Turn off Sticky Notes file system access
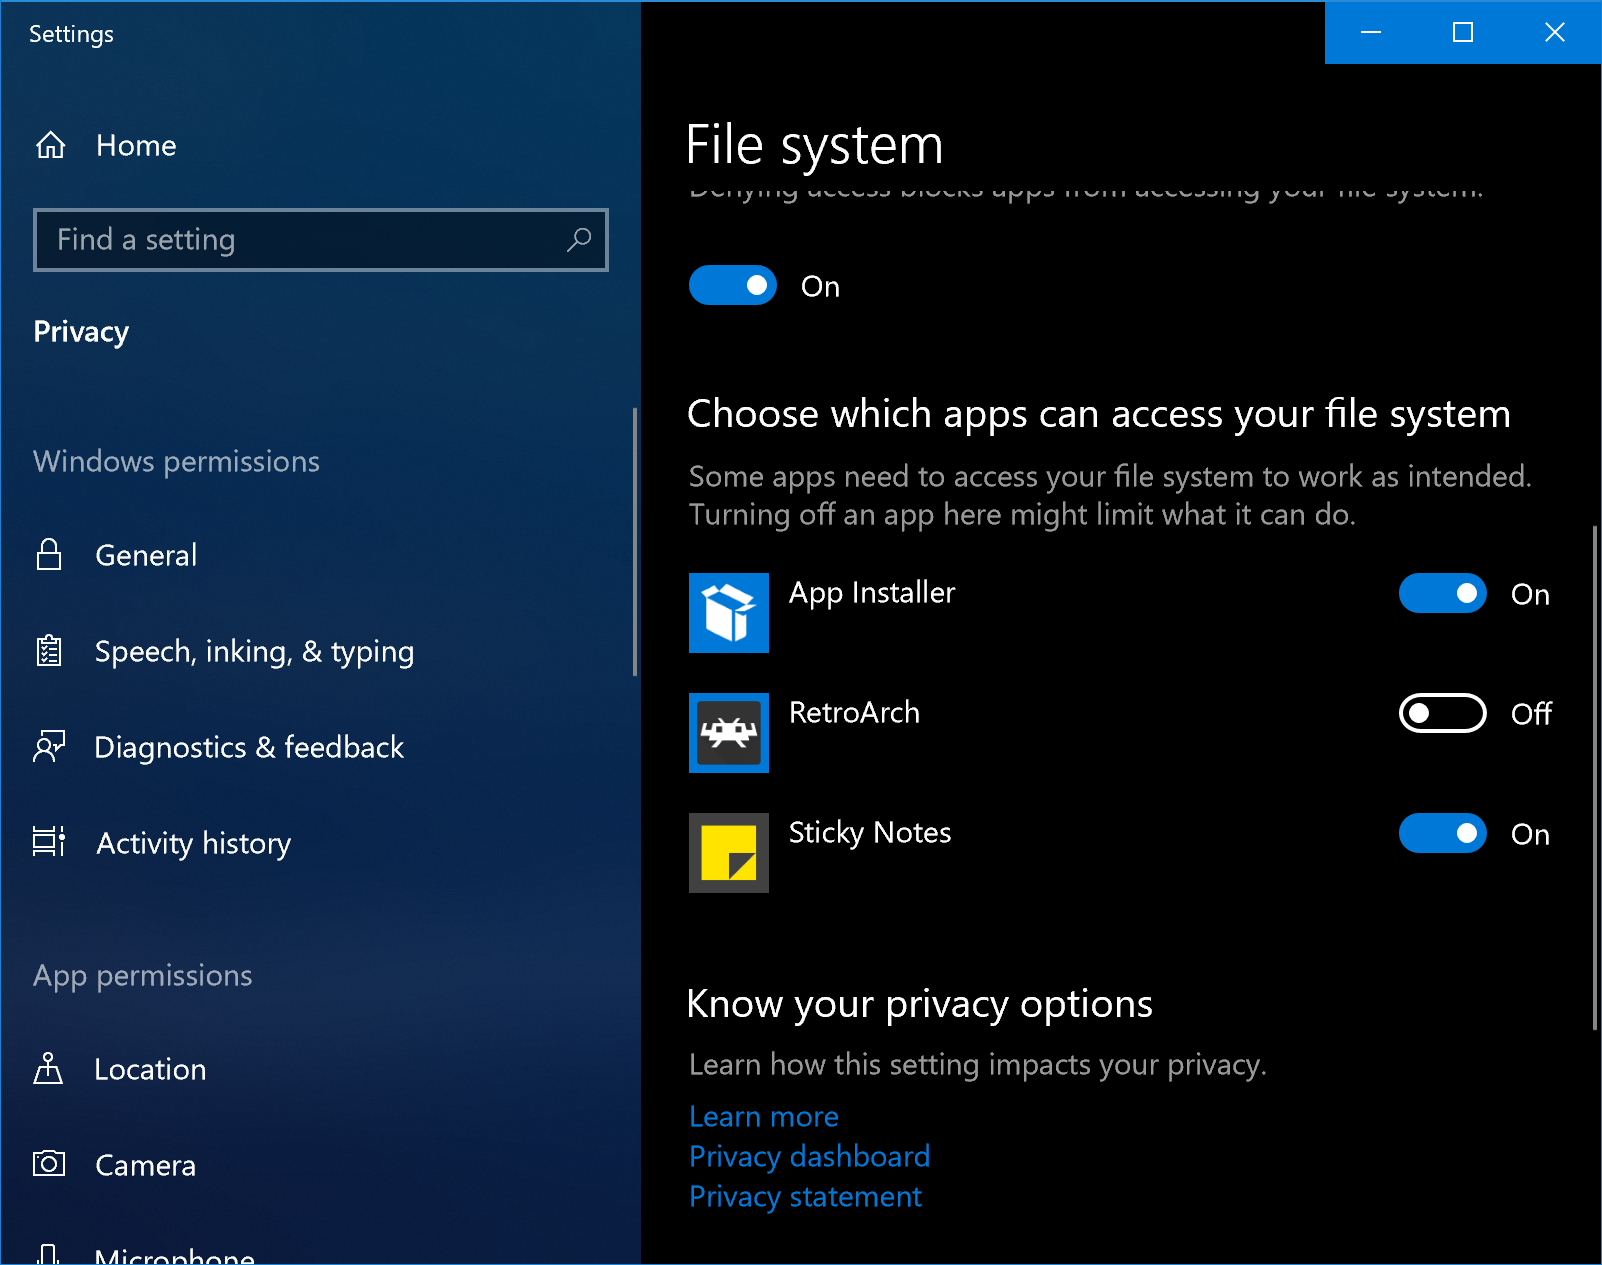The width and height of the screenshot is (1602, 1265). (x=1442, y=833)
